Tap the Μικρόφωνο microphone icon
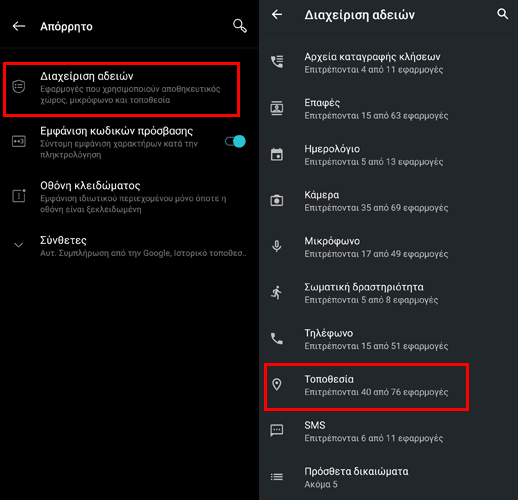Screen dimensions: 518x500 (277, 246)
